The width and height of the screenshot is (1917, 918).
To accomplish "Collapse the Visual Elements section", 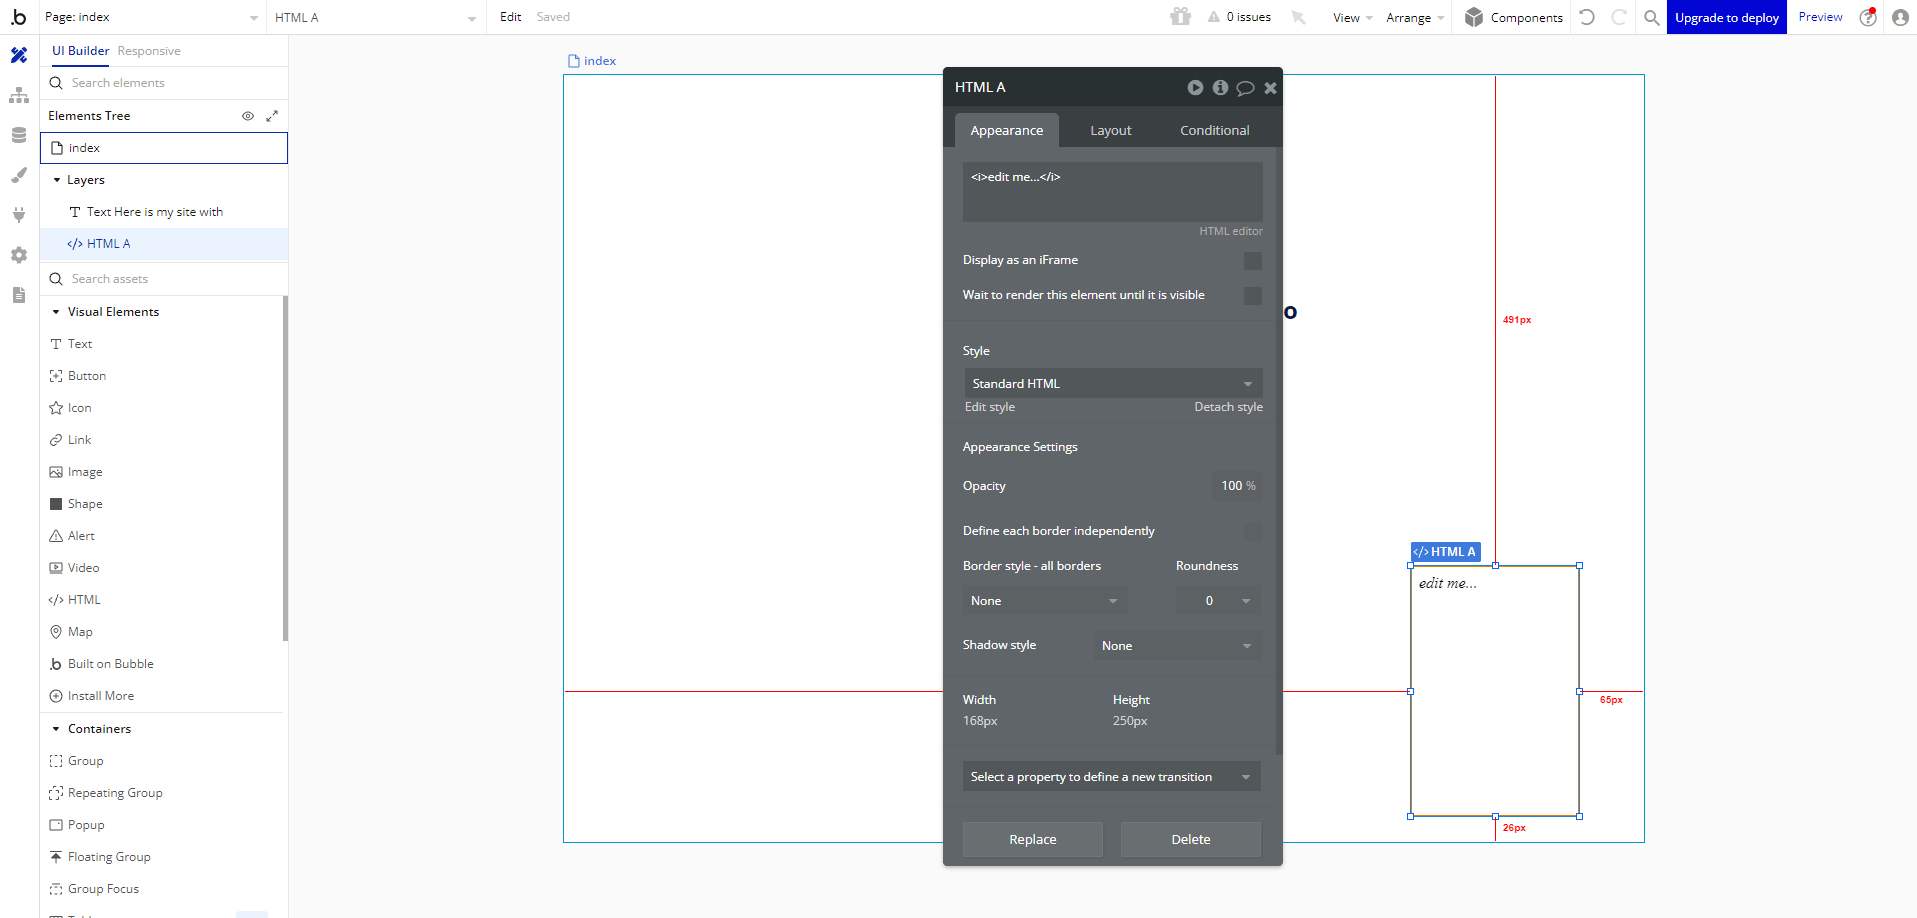I will [56, 312].
